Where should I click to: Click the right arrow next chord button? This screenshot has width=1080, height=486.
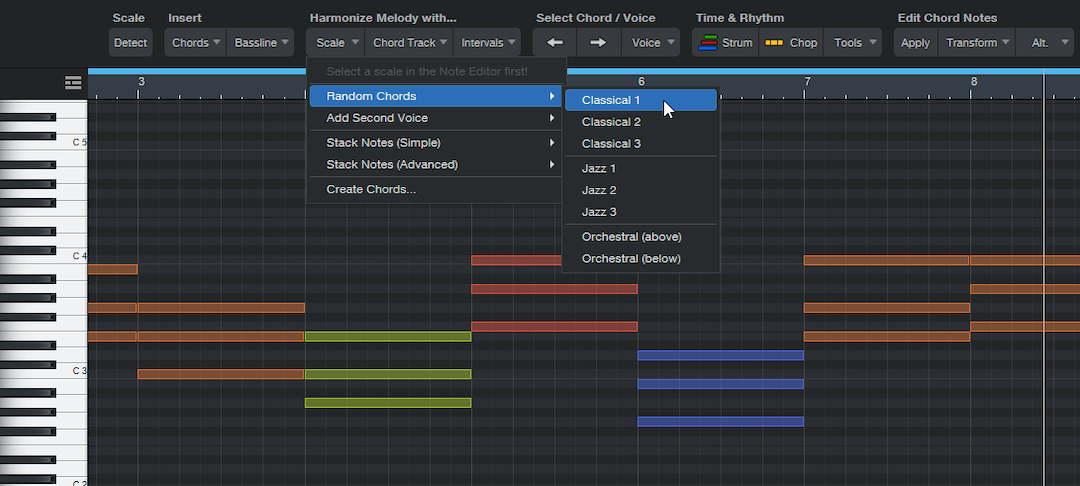(x=598, y=43)
